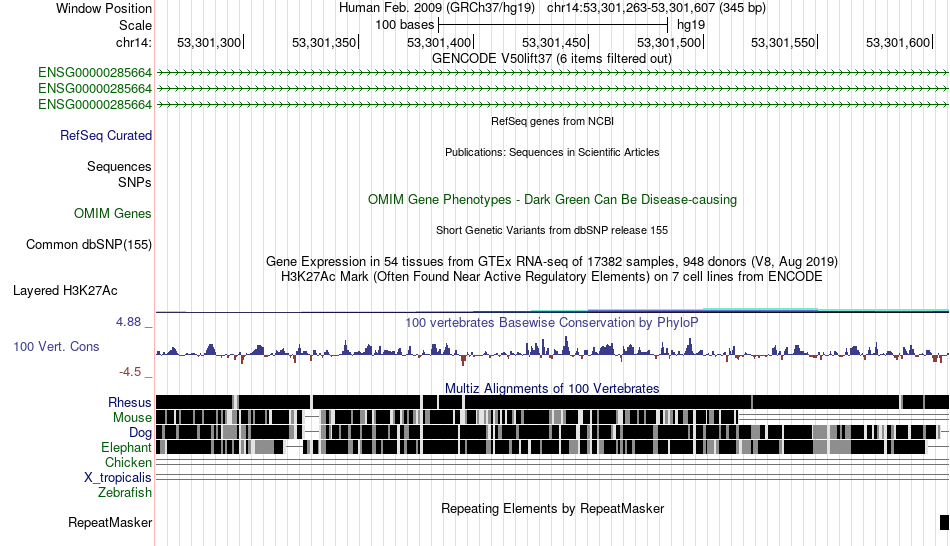Click the Scale label
Image resolution: width=950 pixels, height=546 pixels.
(x=135, y=25)
